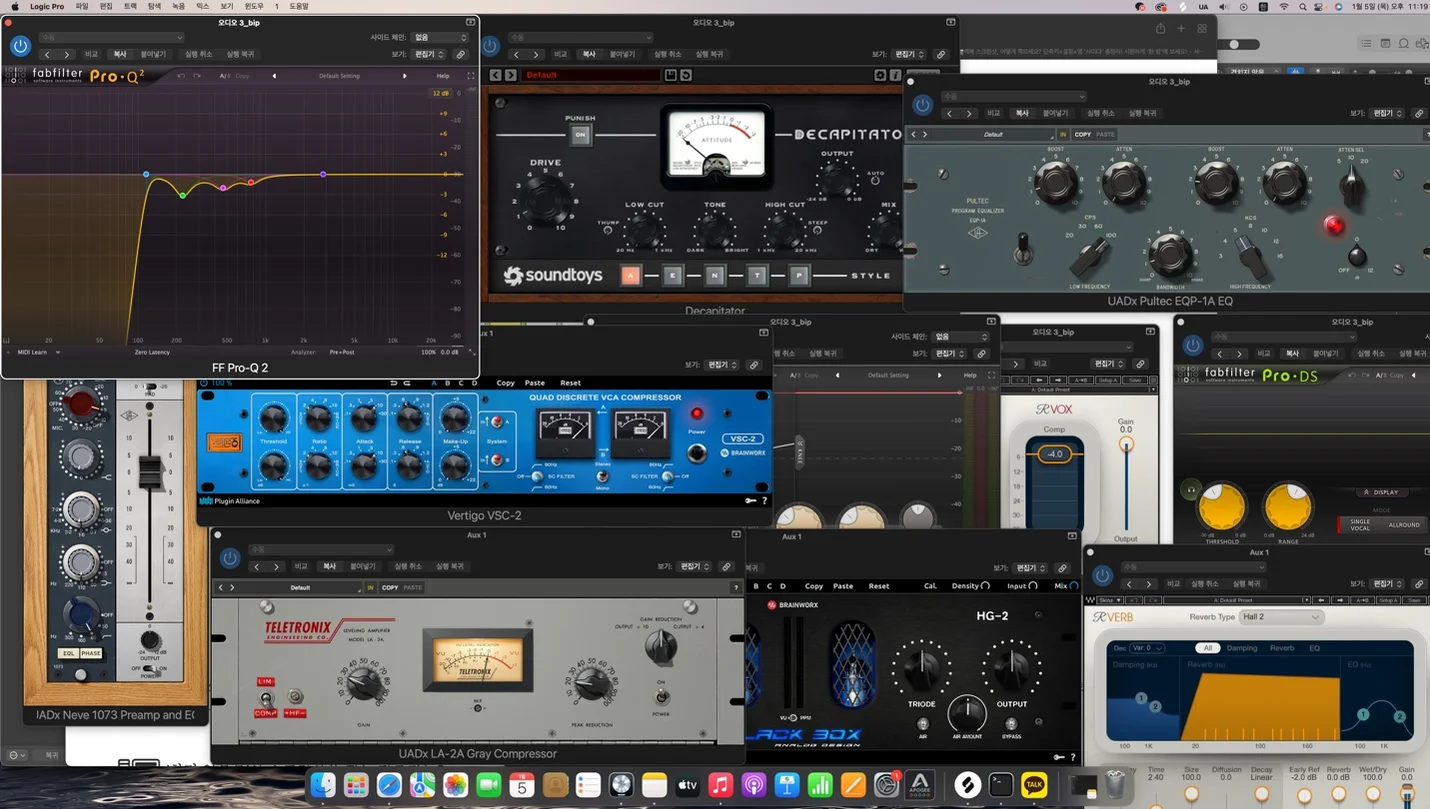The width and height of the screenshot is (1430, 809).
Task: Open Finder from the Dock
Action: coord(323,785)
